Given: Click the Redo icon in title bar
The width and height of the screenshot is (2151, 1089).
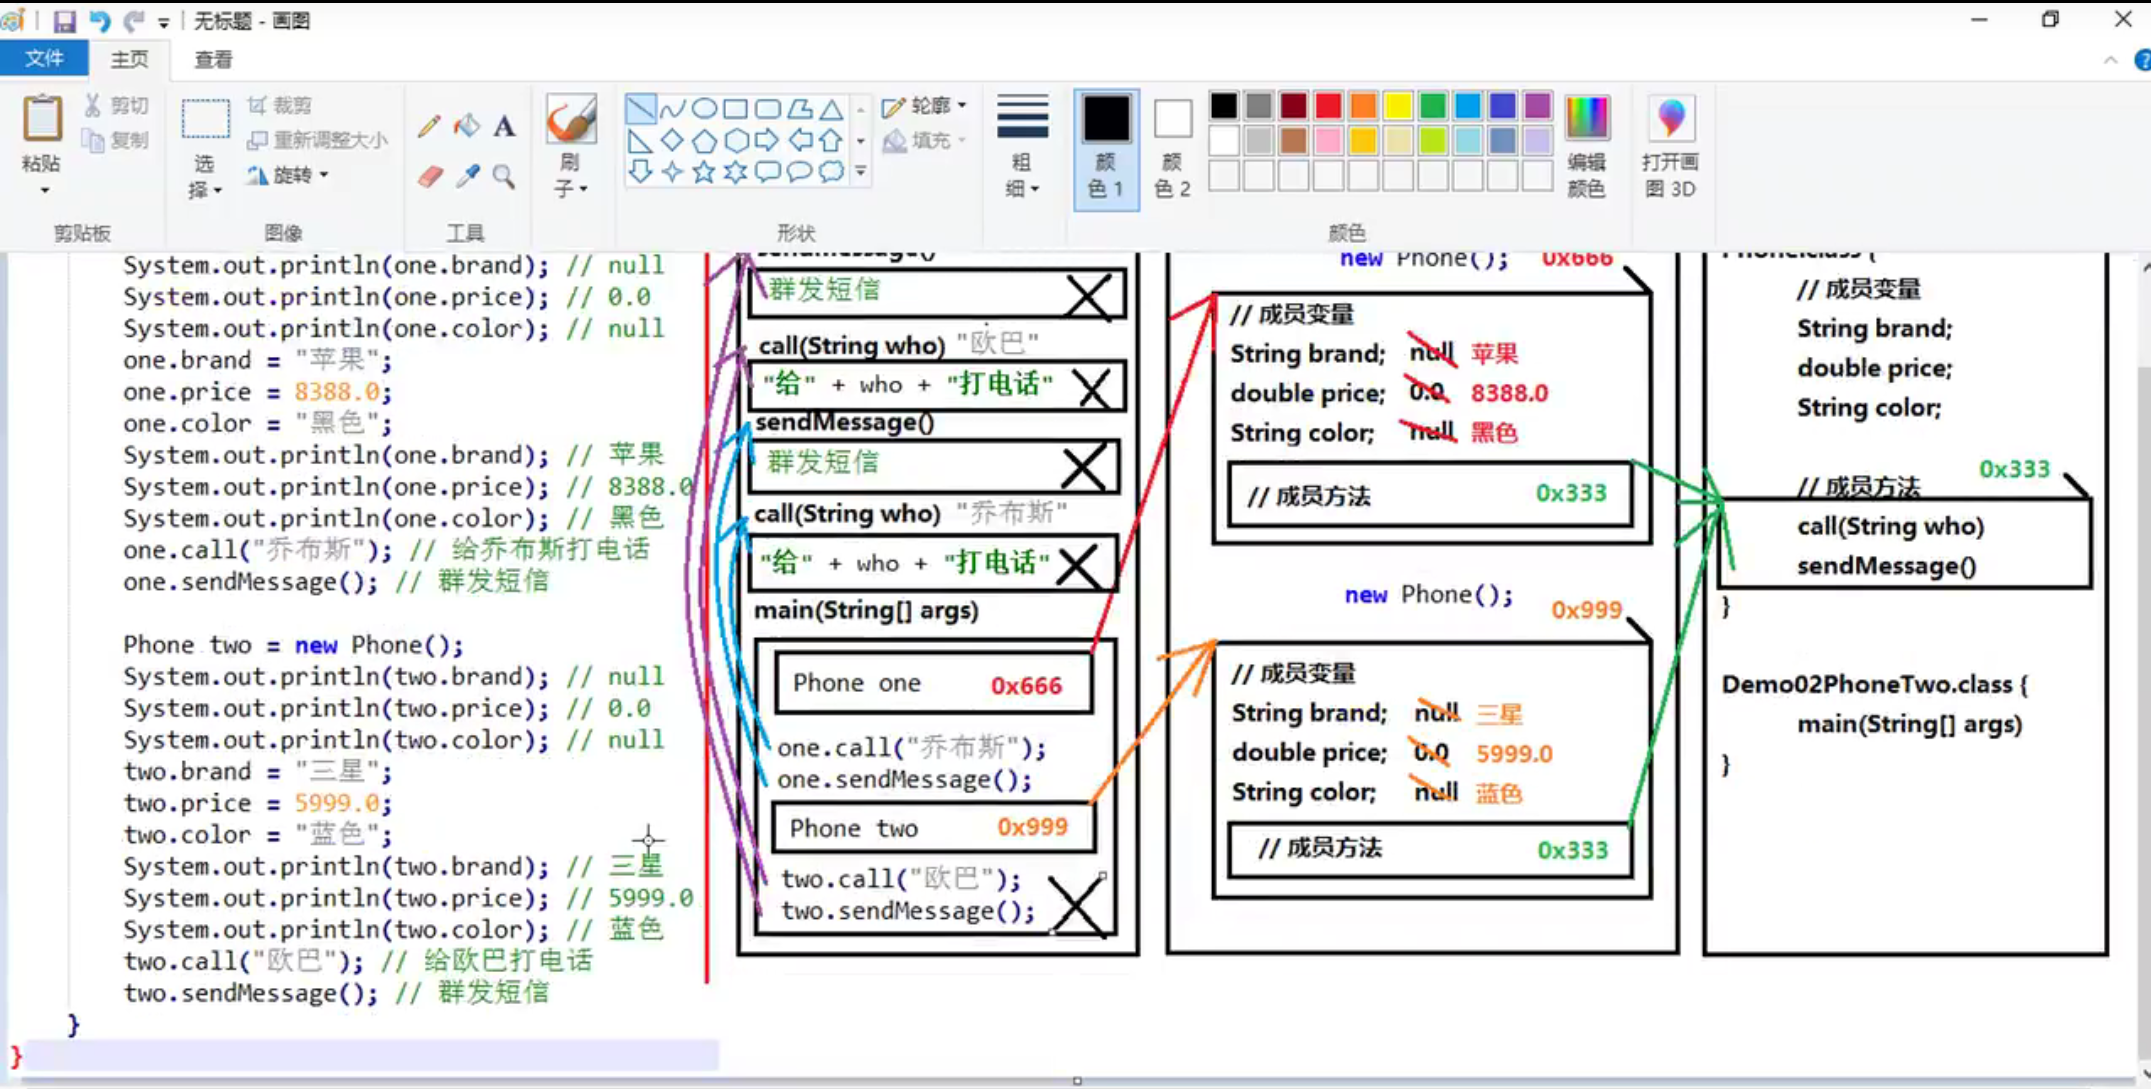Looking at the screenshot, I should tap(134, 21).
